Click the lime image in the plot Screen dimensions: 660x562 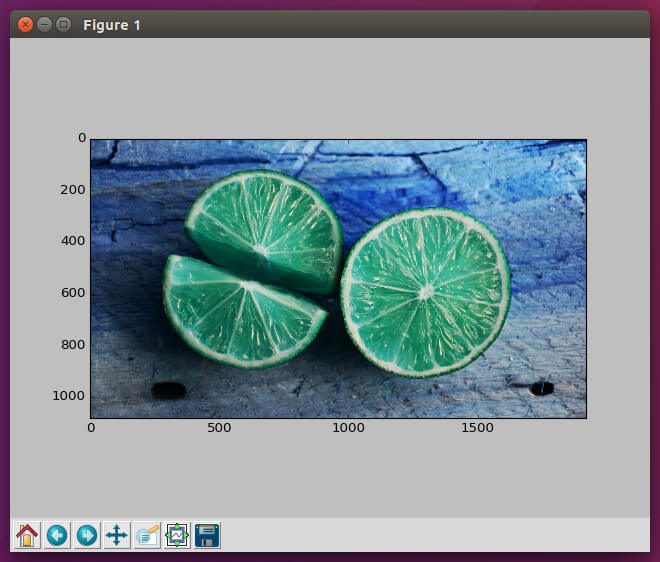click(x=338, y=279)
